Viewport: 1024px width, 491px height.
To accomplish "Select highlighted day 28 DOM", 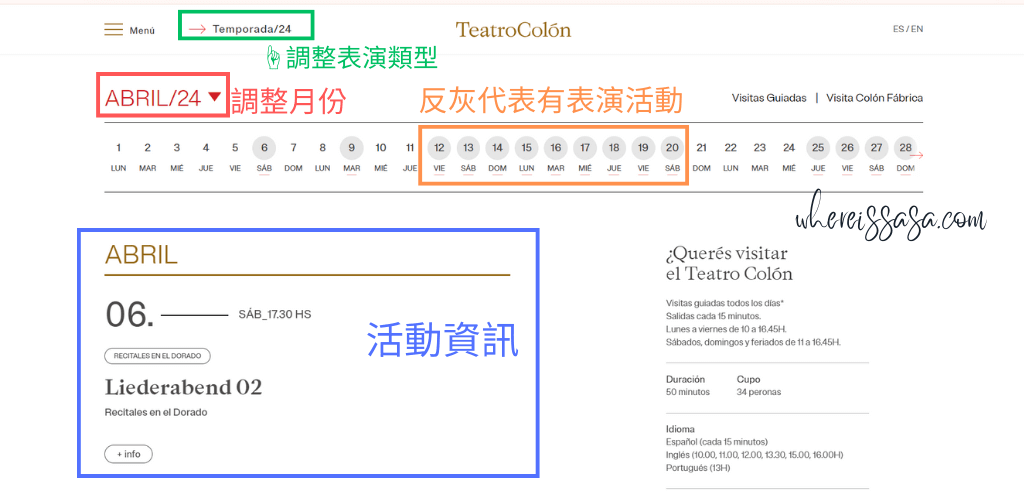I will 905,157.
